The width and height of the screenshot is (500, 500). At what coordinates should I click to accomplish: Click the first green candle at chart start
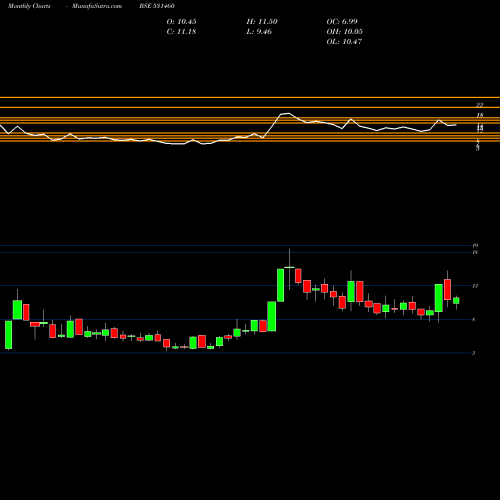(8, 335)
